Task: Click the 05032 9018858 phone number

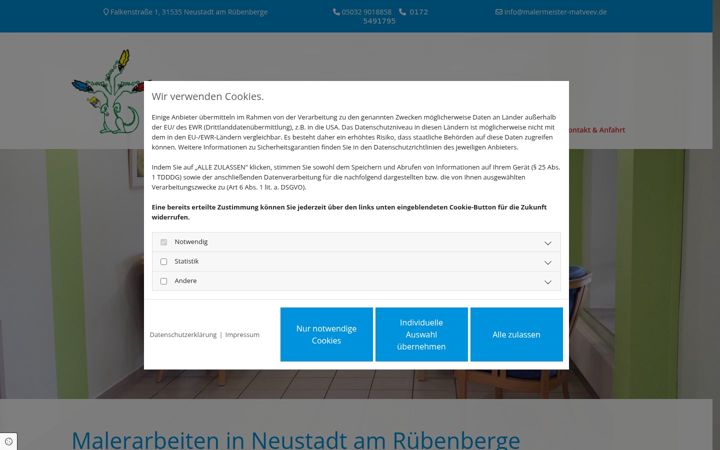Action: pos(366,12)
